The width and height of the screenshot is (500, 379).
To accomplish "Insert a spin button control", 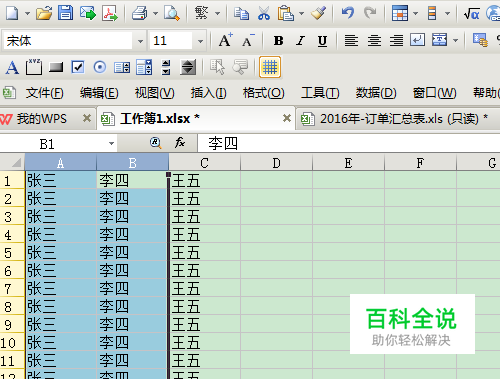I will (x=166, y=67).
